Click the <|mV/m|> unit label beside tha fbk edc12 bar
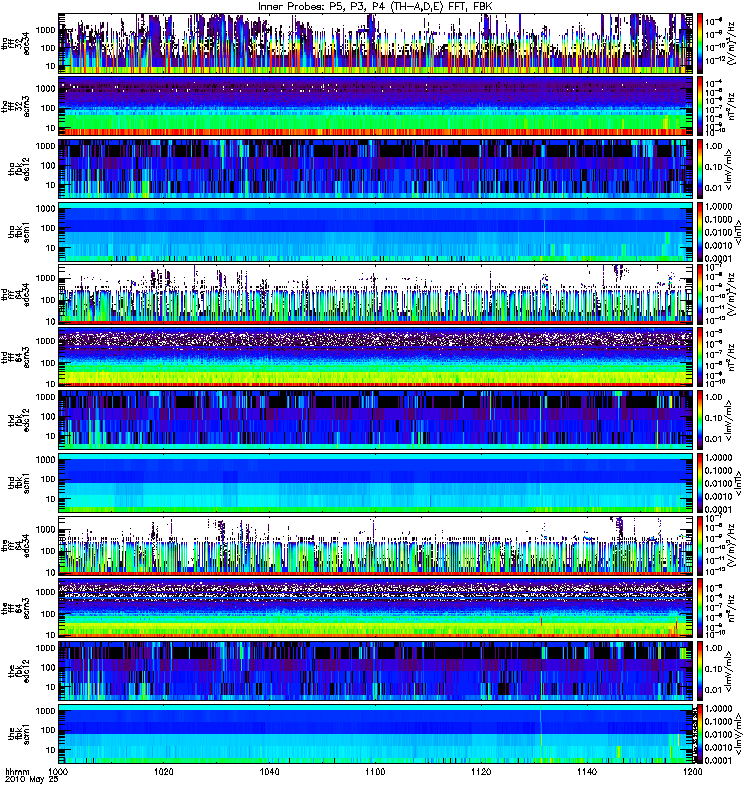Image resolution: width=750 pixels, height=800 pixels. click(x=729, y=169)
